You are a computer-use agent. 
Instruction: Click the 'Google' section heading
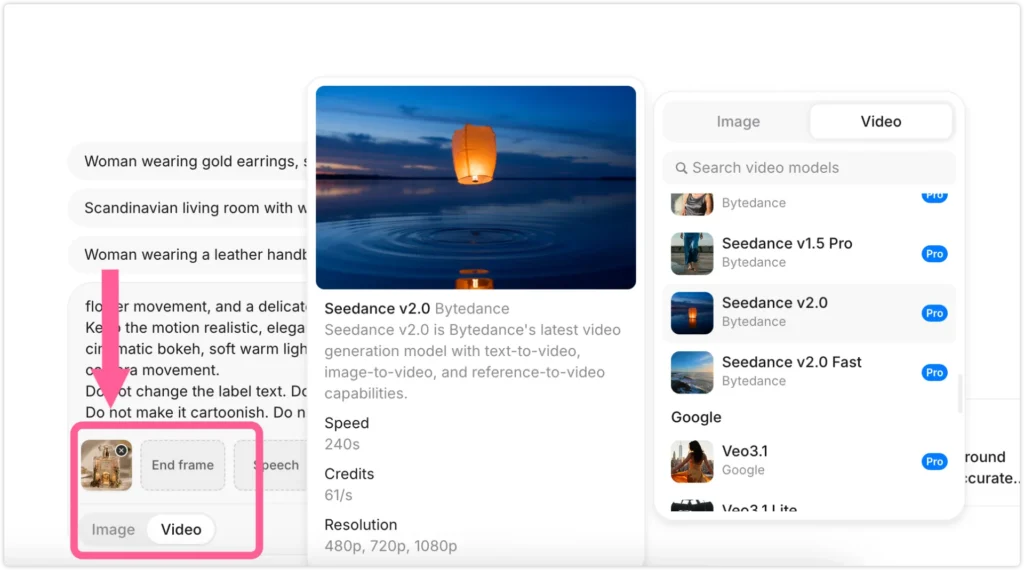(x=696, y=417)
